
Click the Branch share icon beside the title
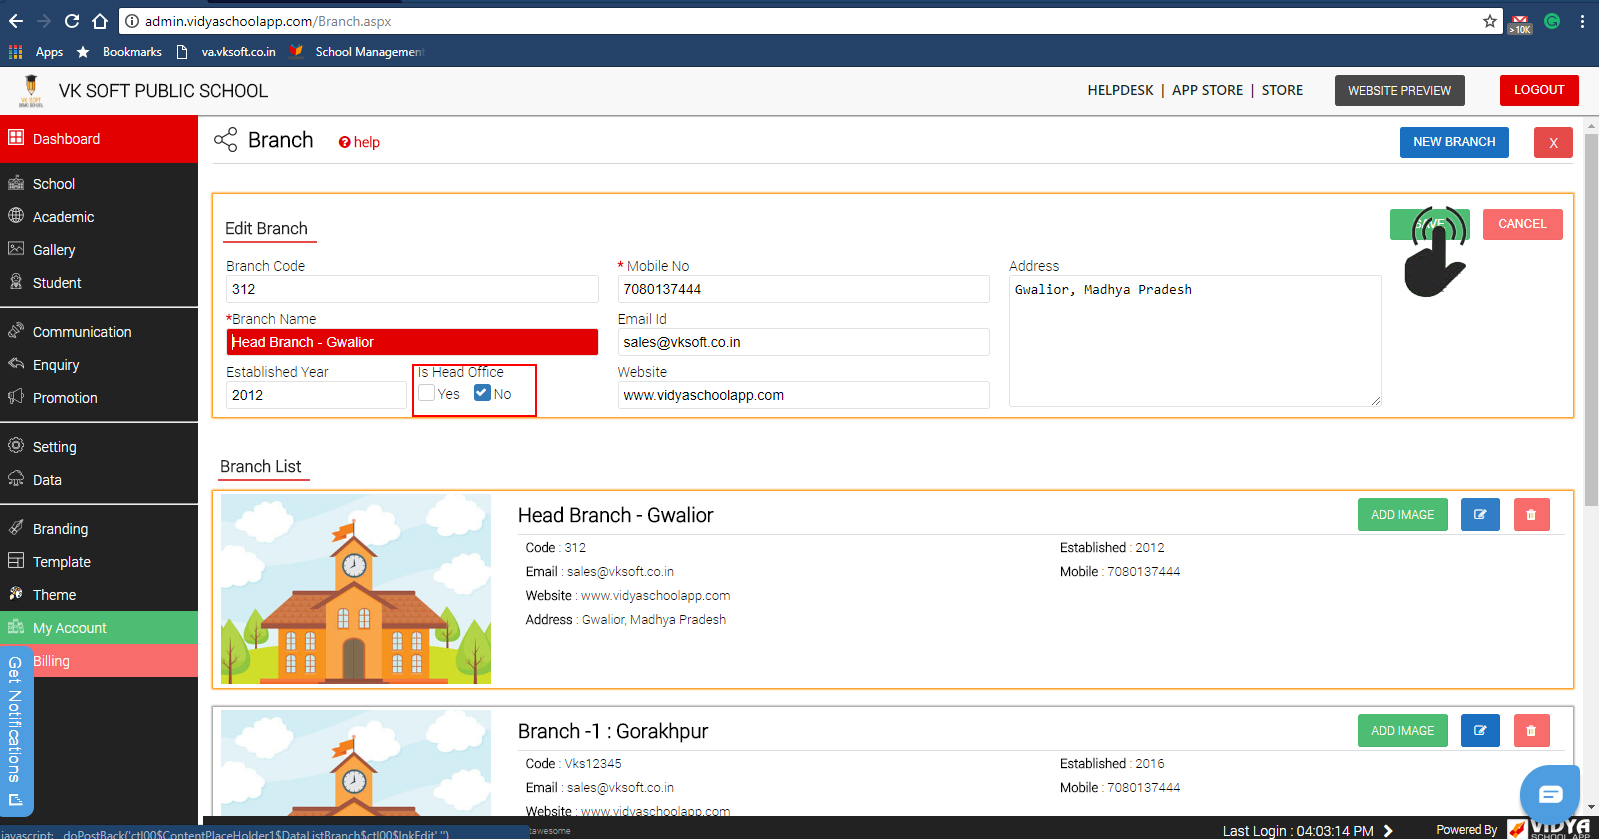(x=226, y=140)
